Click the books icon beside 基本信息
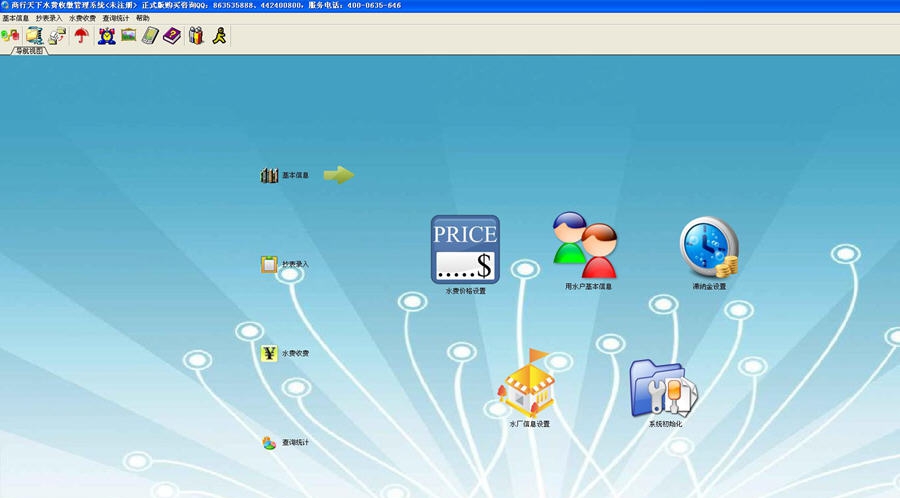This screenshot has width=900, height=498. click(x=269, y=175)
